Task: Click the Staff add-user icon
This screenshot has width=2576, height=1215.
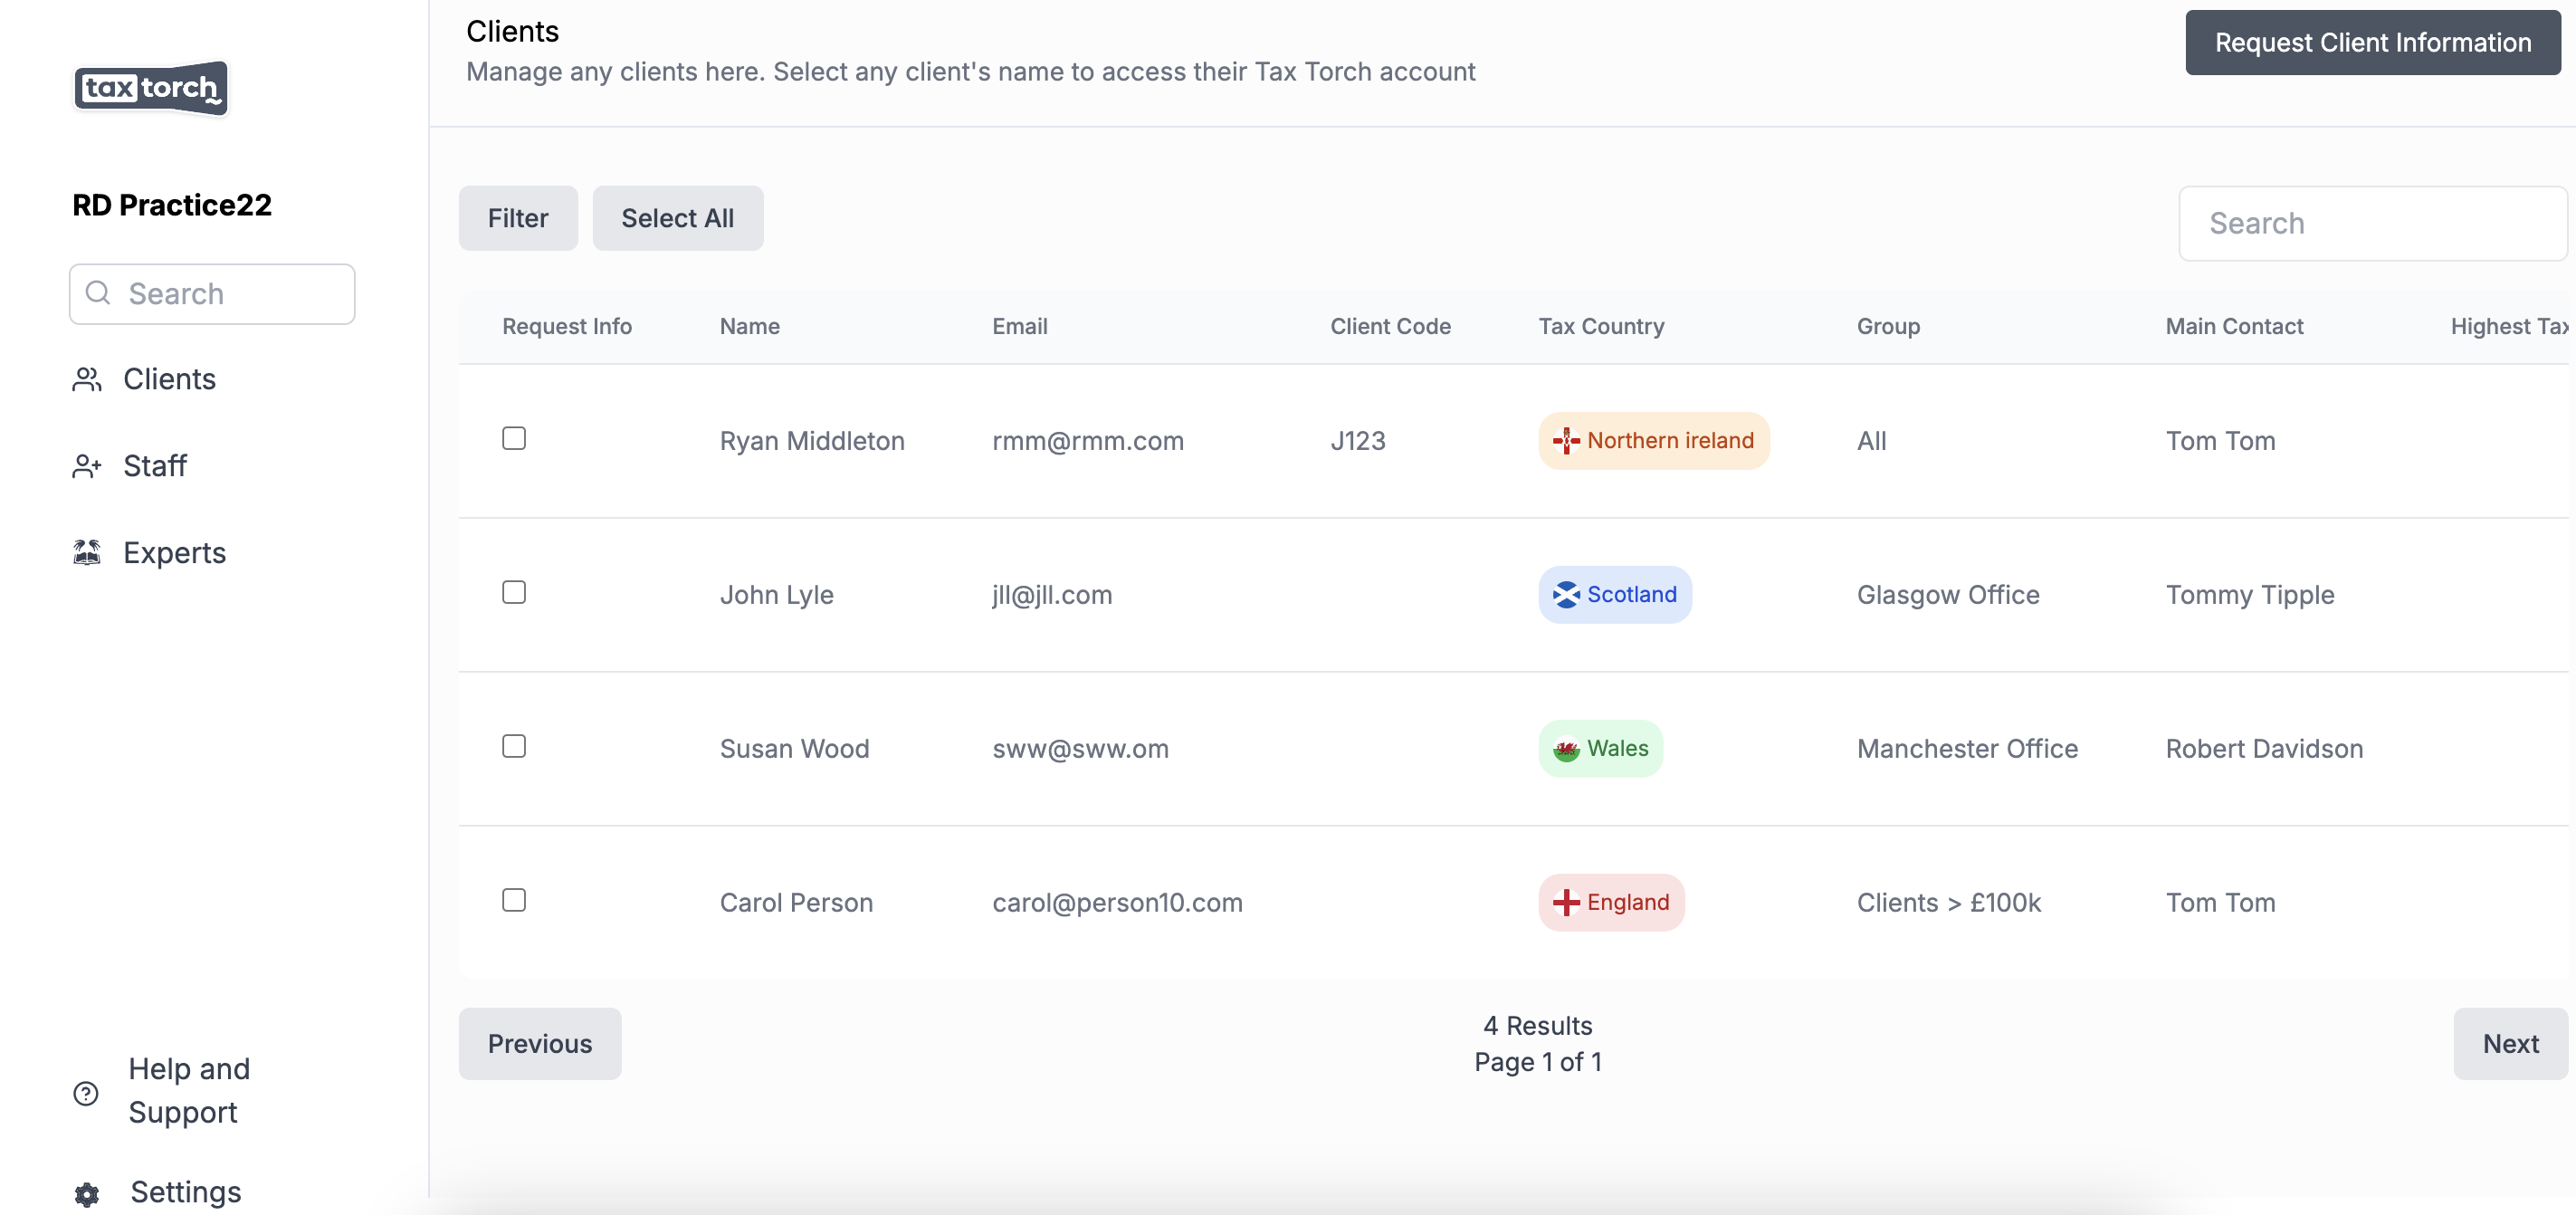Action: (x=87, y=466)
